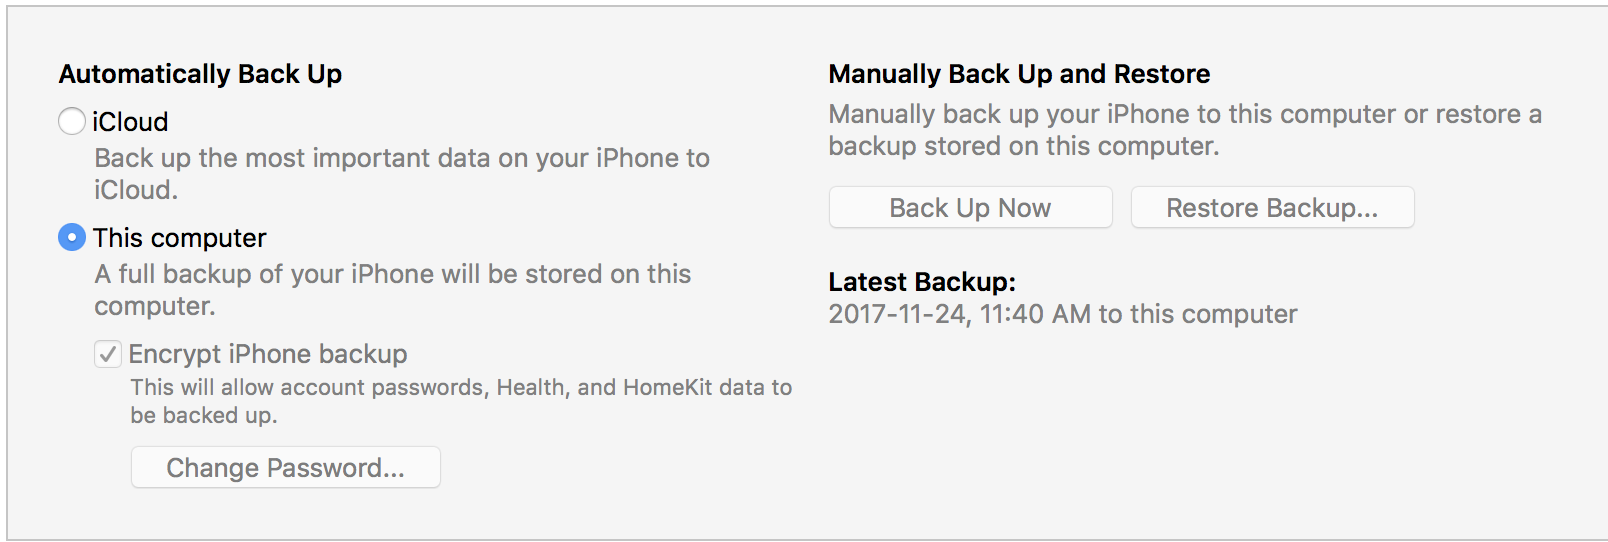
Task: Click the blue dot of the selected radio
Action: coord(72,238)
